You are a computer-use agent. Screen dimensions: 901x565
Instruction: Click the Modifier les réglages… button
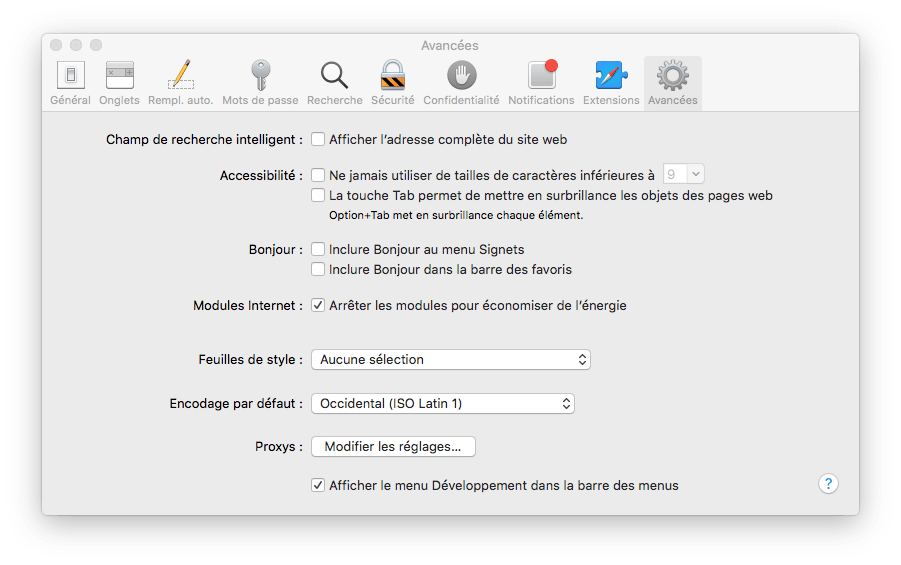click(393, 447)
